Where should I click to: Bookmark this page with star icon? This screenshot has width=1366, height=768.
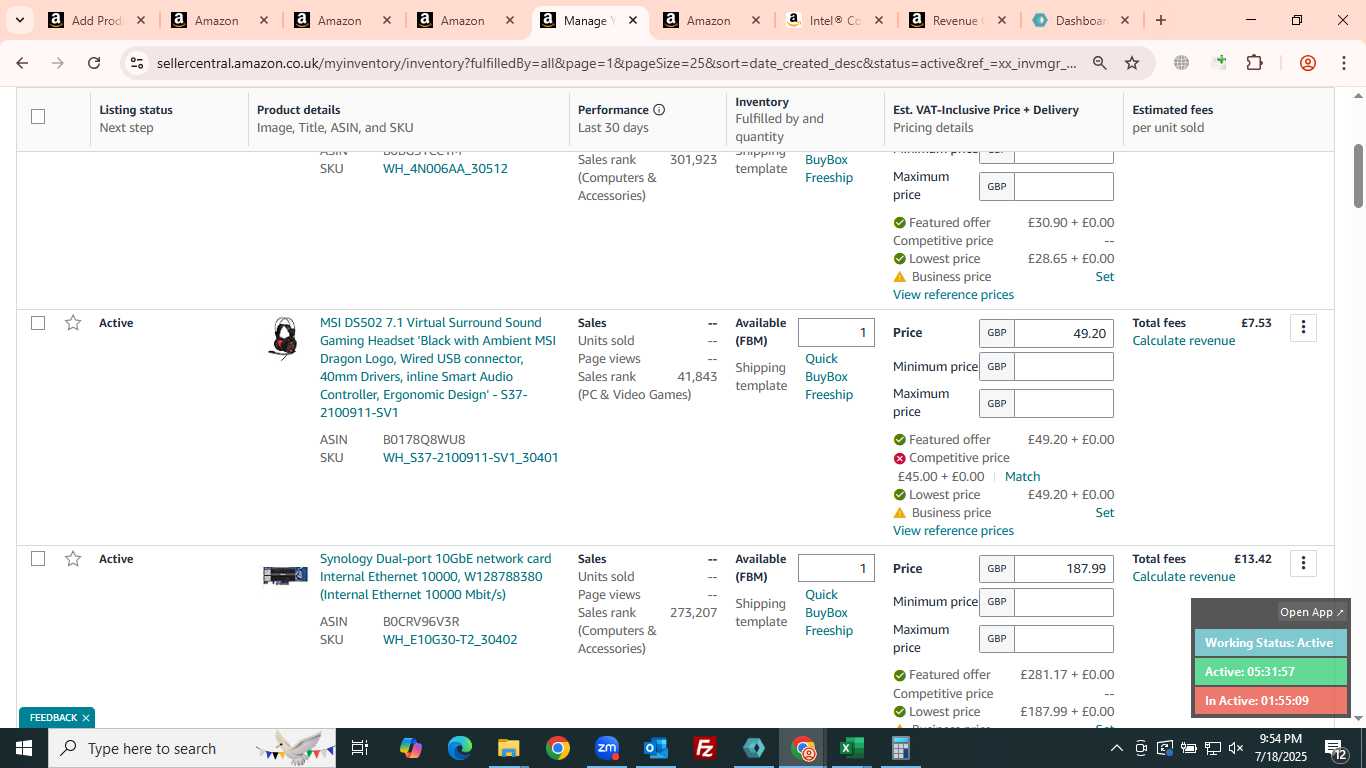click(x=1132, y=63)
